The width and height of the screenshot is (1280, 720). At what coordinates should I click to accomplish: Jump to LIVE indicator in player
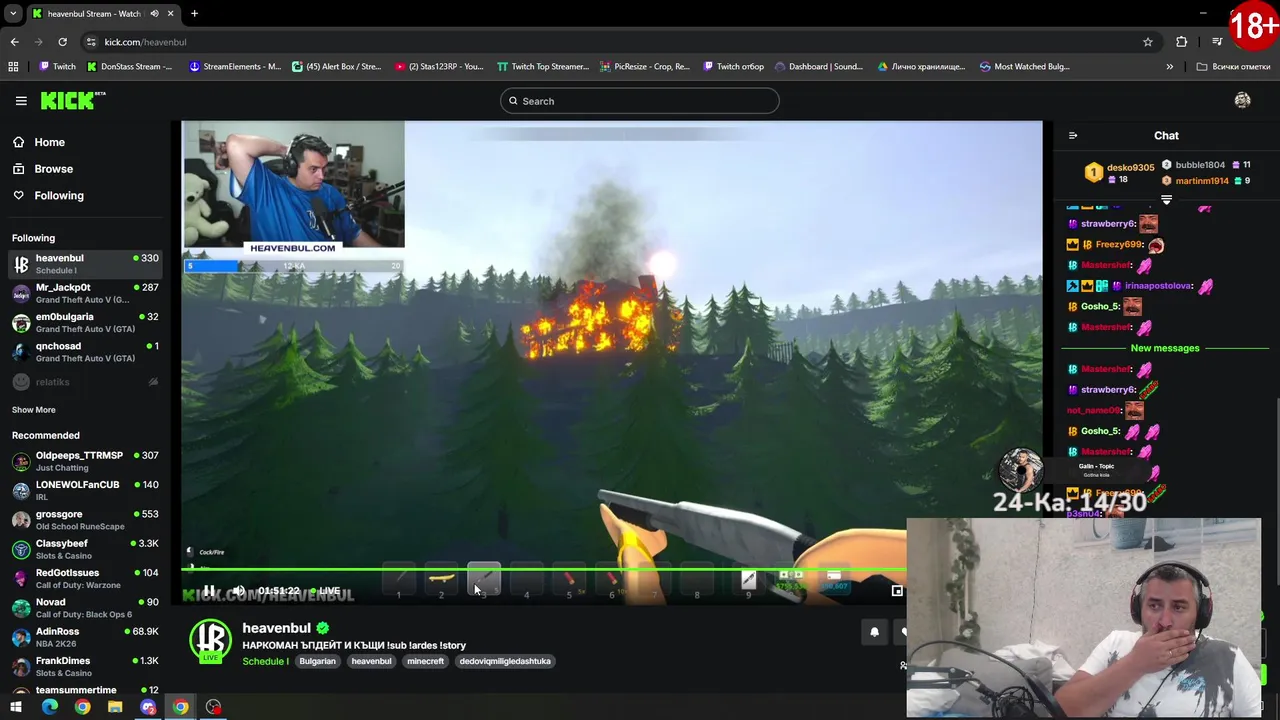pyautogui.click(x=325, y=591)
